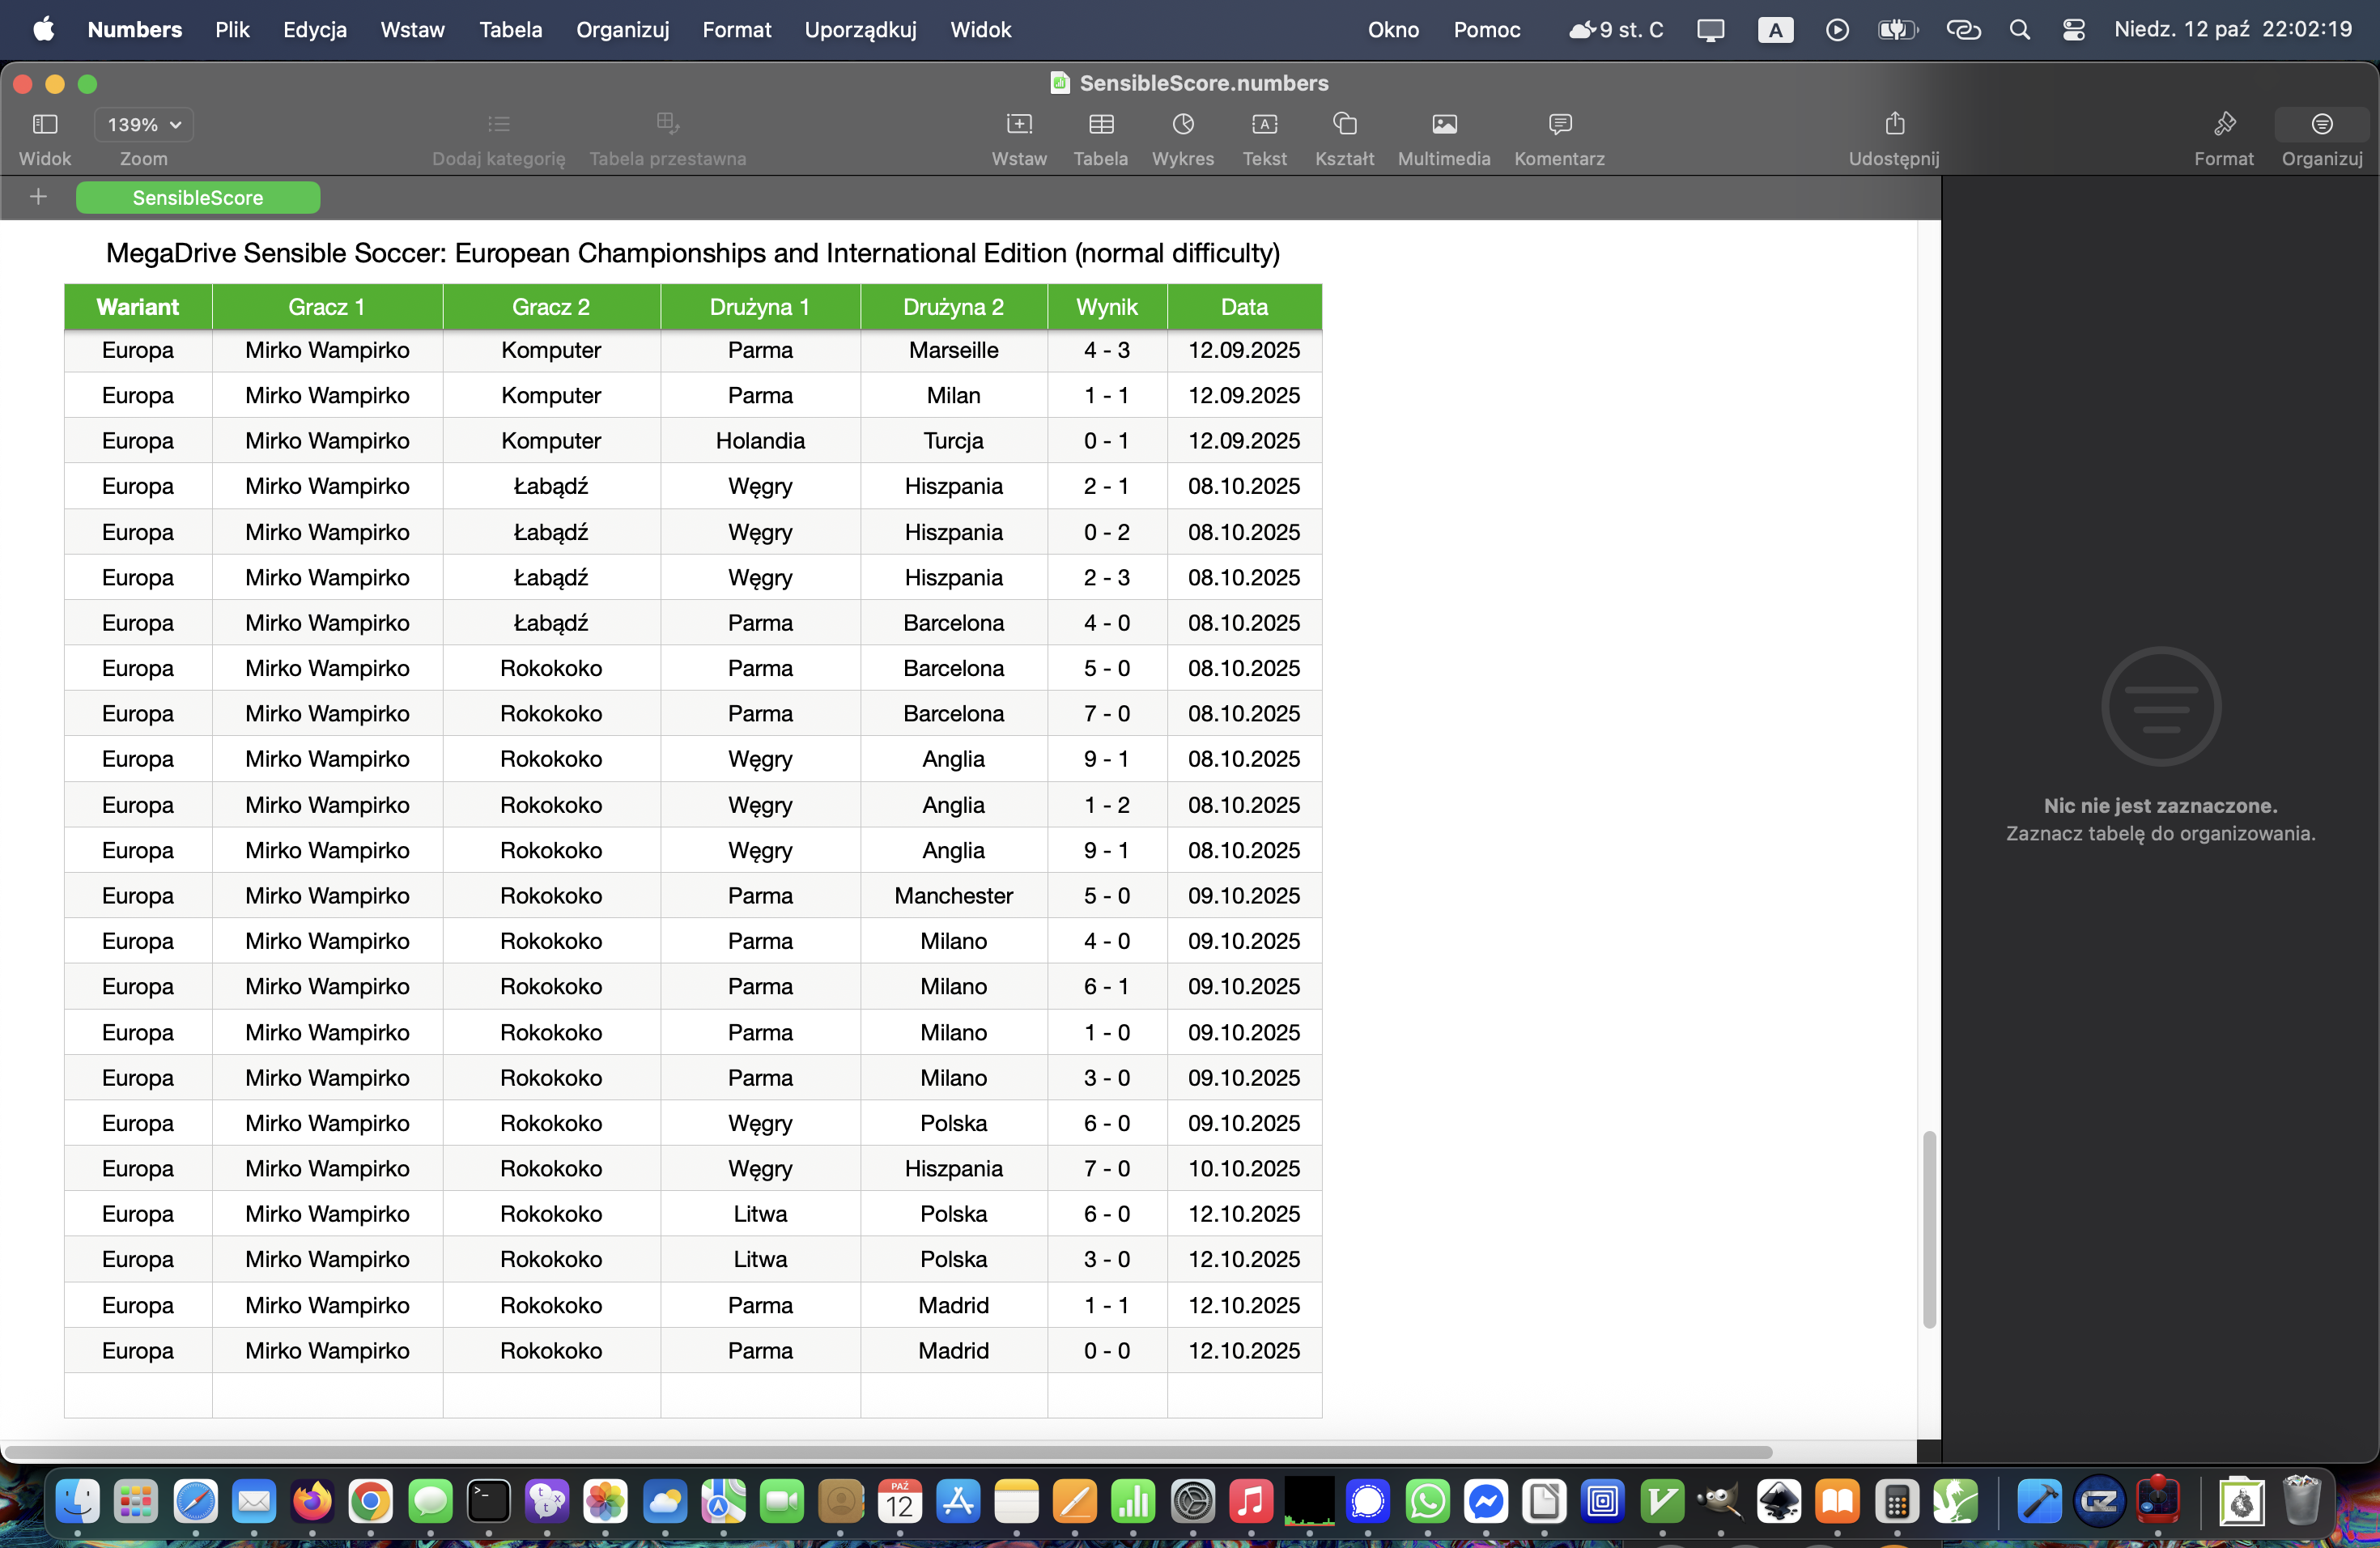Image resolution: width=2380 pixels, height=1548 pixels.
Task: Add a new sheet with plus button
Action: (38, 197)
